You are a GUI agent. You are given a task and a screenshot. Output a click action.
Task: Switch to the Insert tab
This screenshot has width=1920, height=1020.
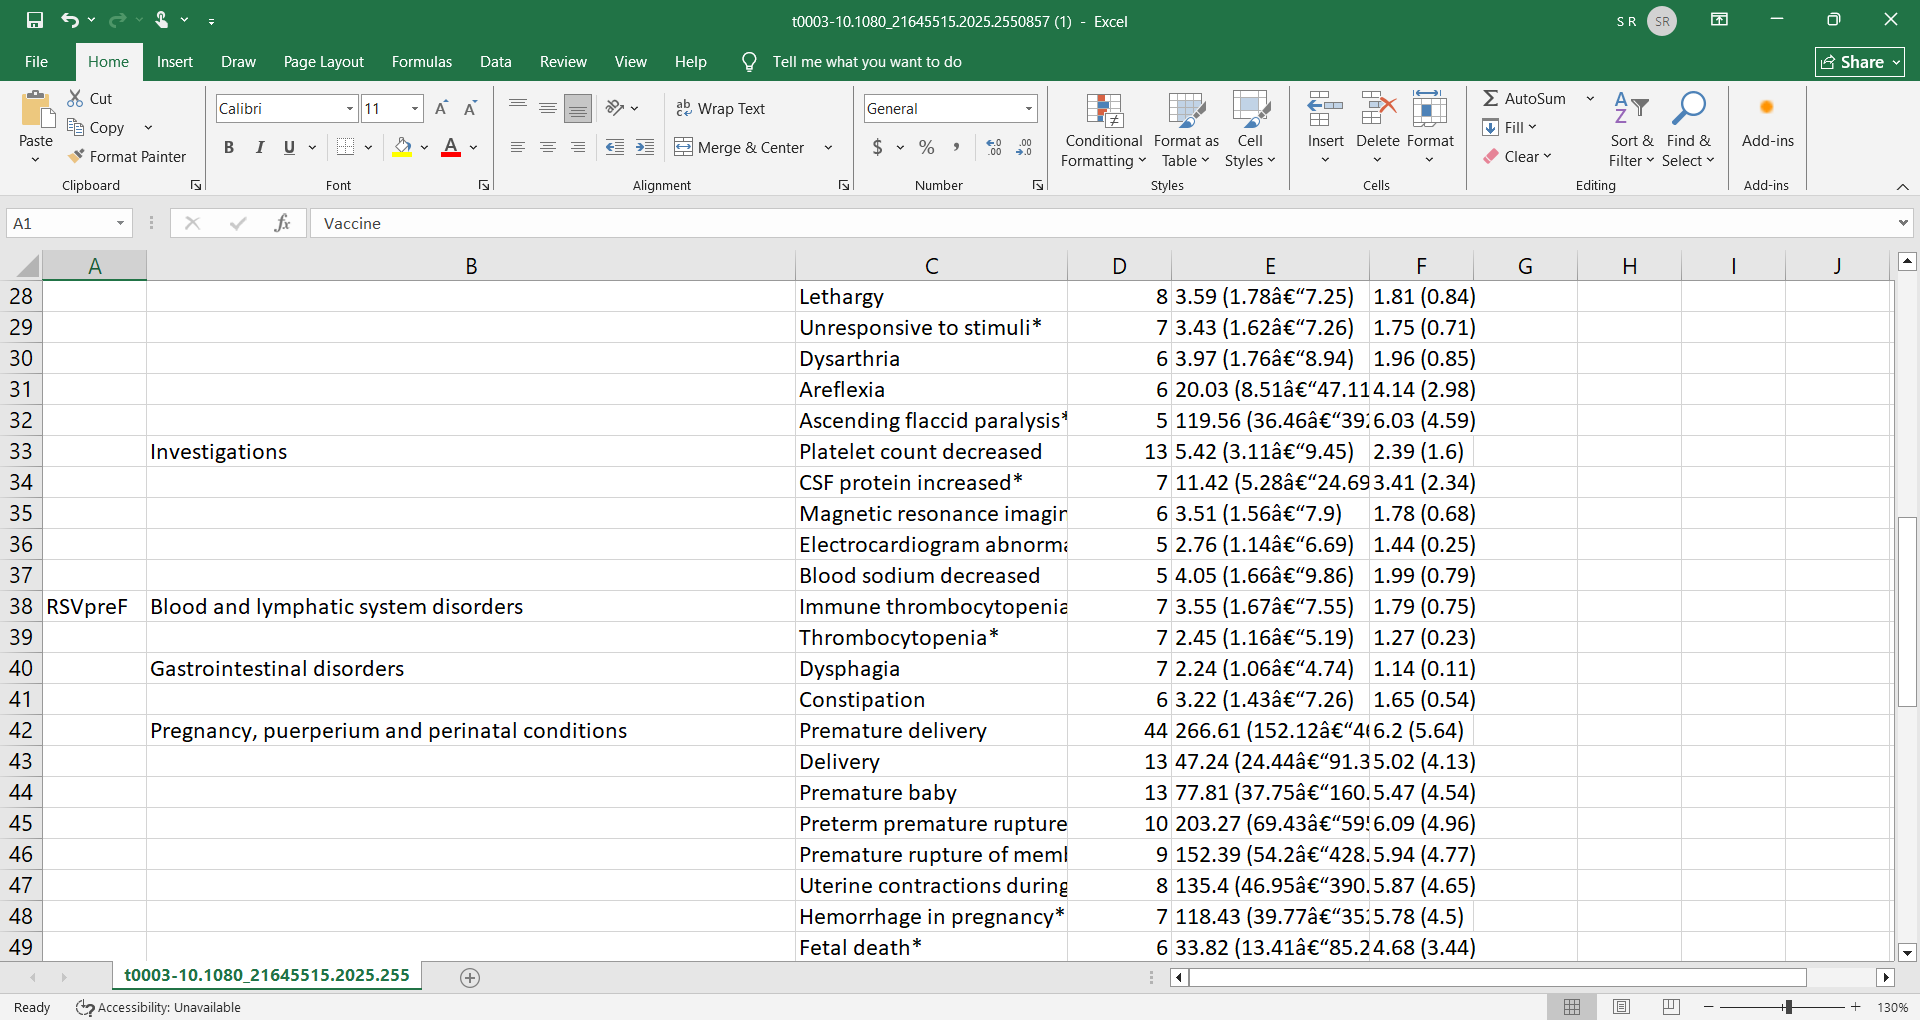[x=175, y=62]
